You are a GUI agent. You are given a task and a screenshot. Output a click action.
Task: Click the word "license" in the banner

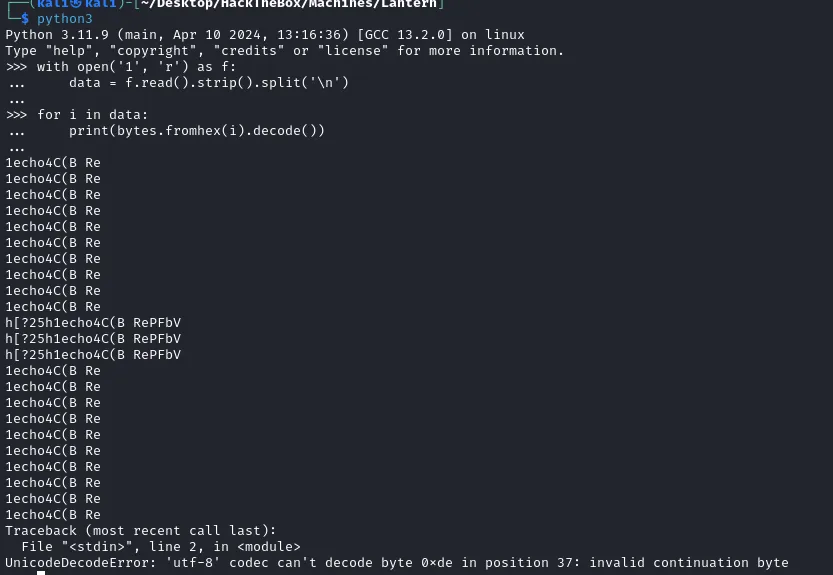[353, 51]
